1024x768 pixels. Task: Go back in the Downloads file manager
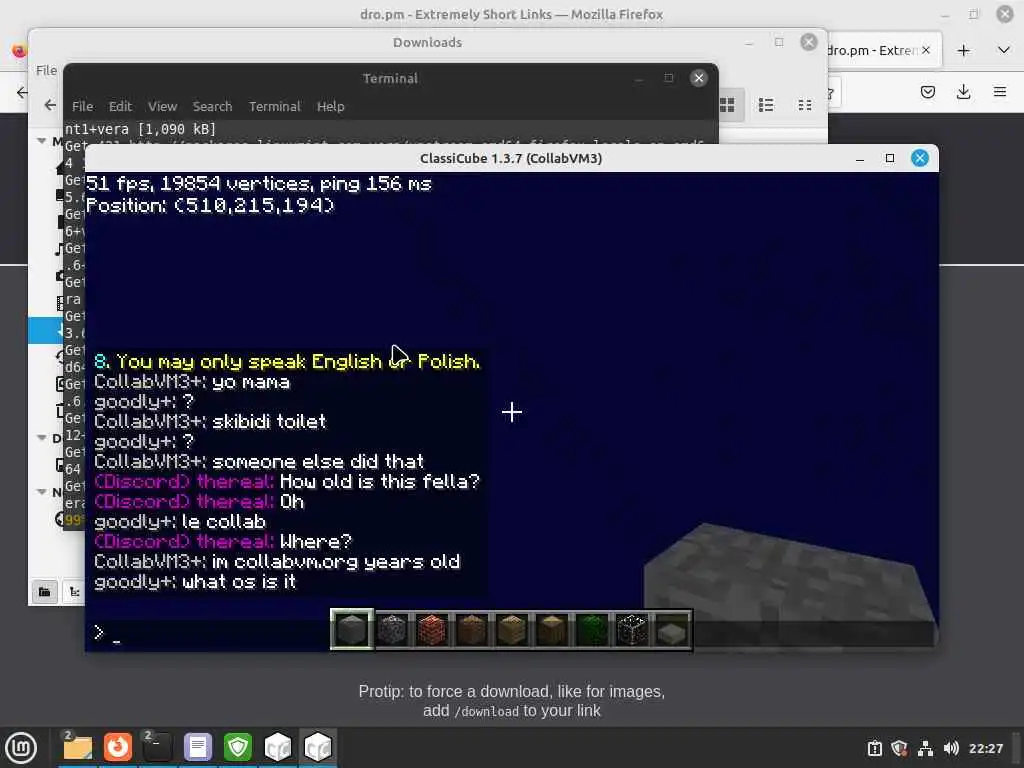tap(50, 104)
